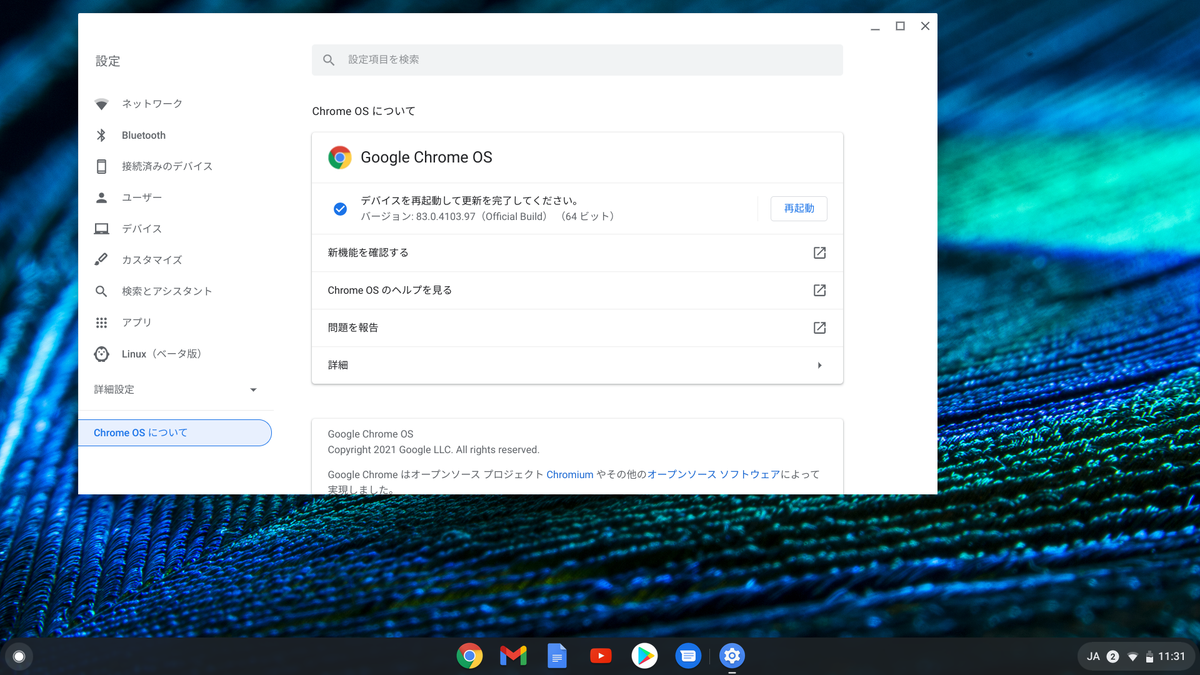1200x675 pixels.
Task: Open Play Store from the shelf
Action: (x=645, y=656)
